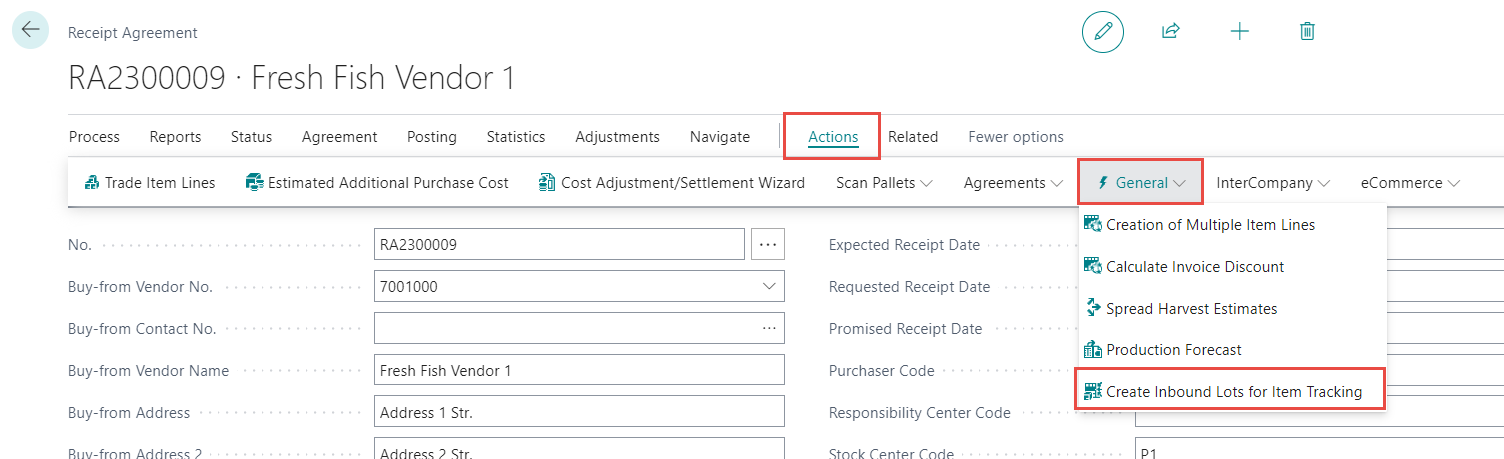Image resolution: width=1504 pixels, height=459 pixels.
Task: Click the back arrow button
Action: (x=30, y=30)
